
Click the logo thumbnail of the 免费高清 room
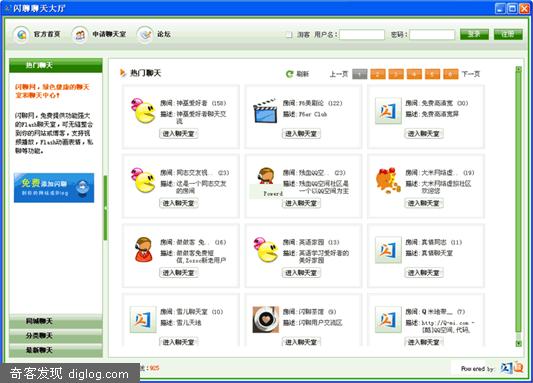click(x=388, y=111)
